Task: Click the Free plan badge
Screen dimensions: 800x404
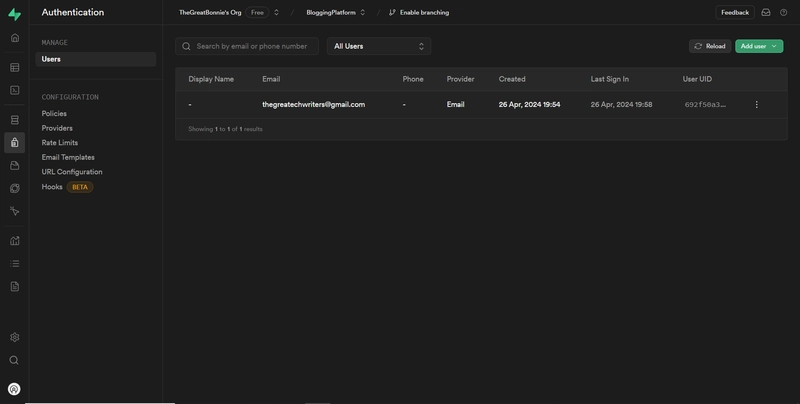Action: [257, 12]
